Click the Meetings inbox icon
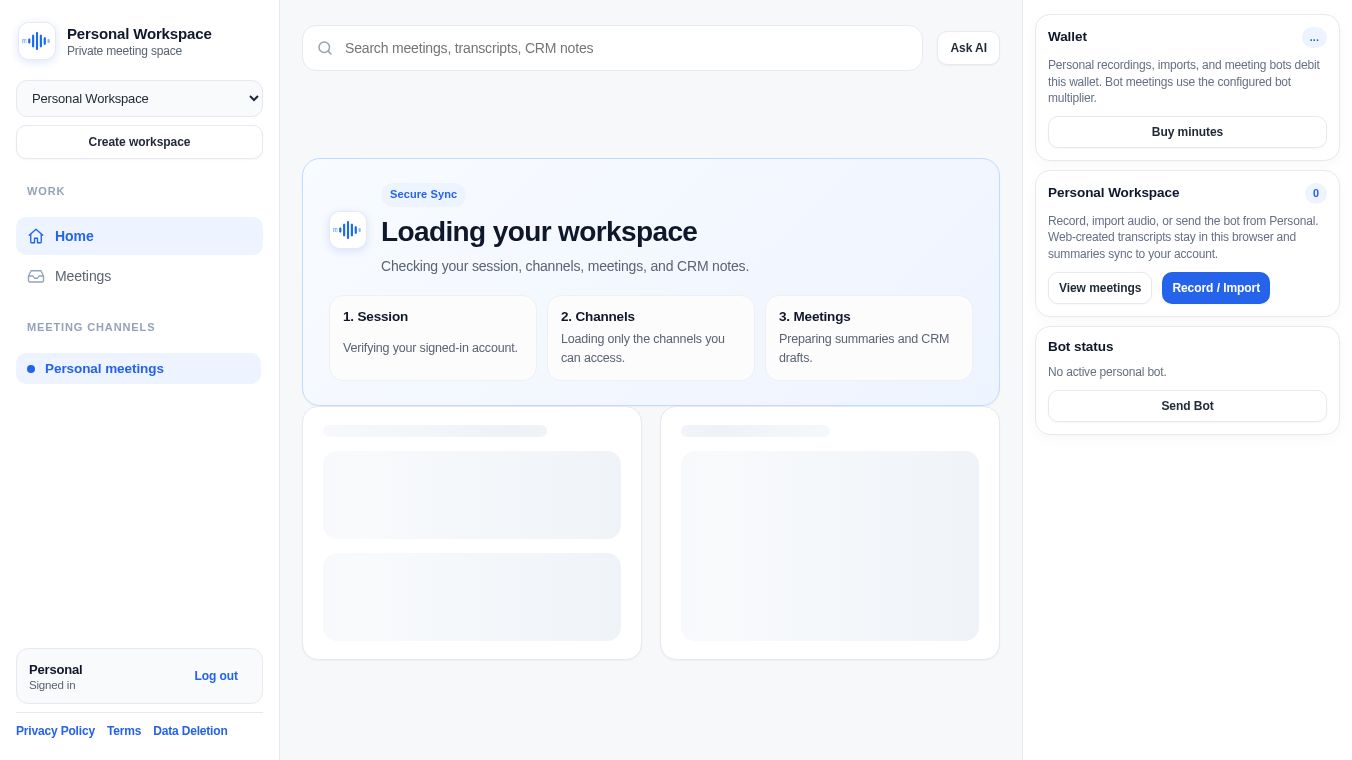This screenshot has height=760, width=1352. tap(36, 276)
